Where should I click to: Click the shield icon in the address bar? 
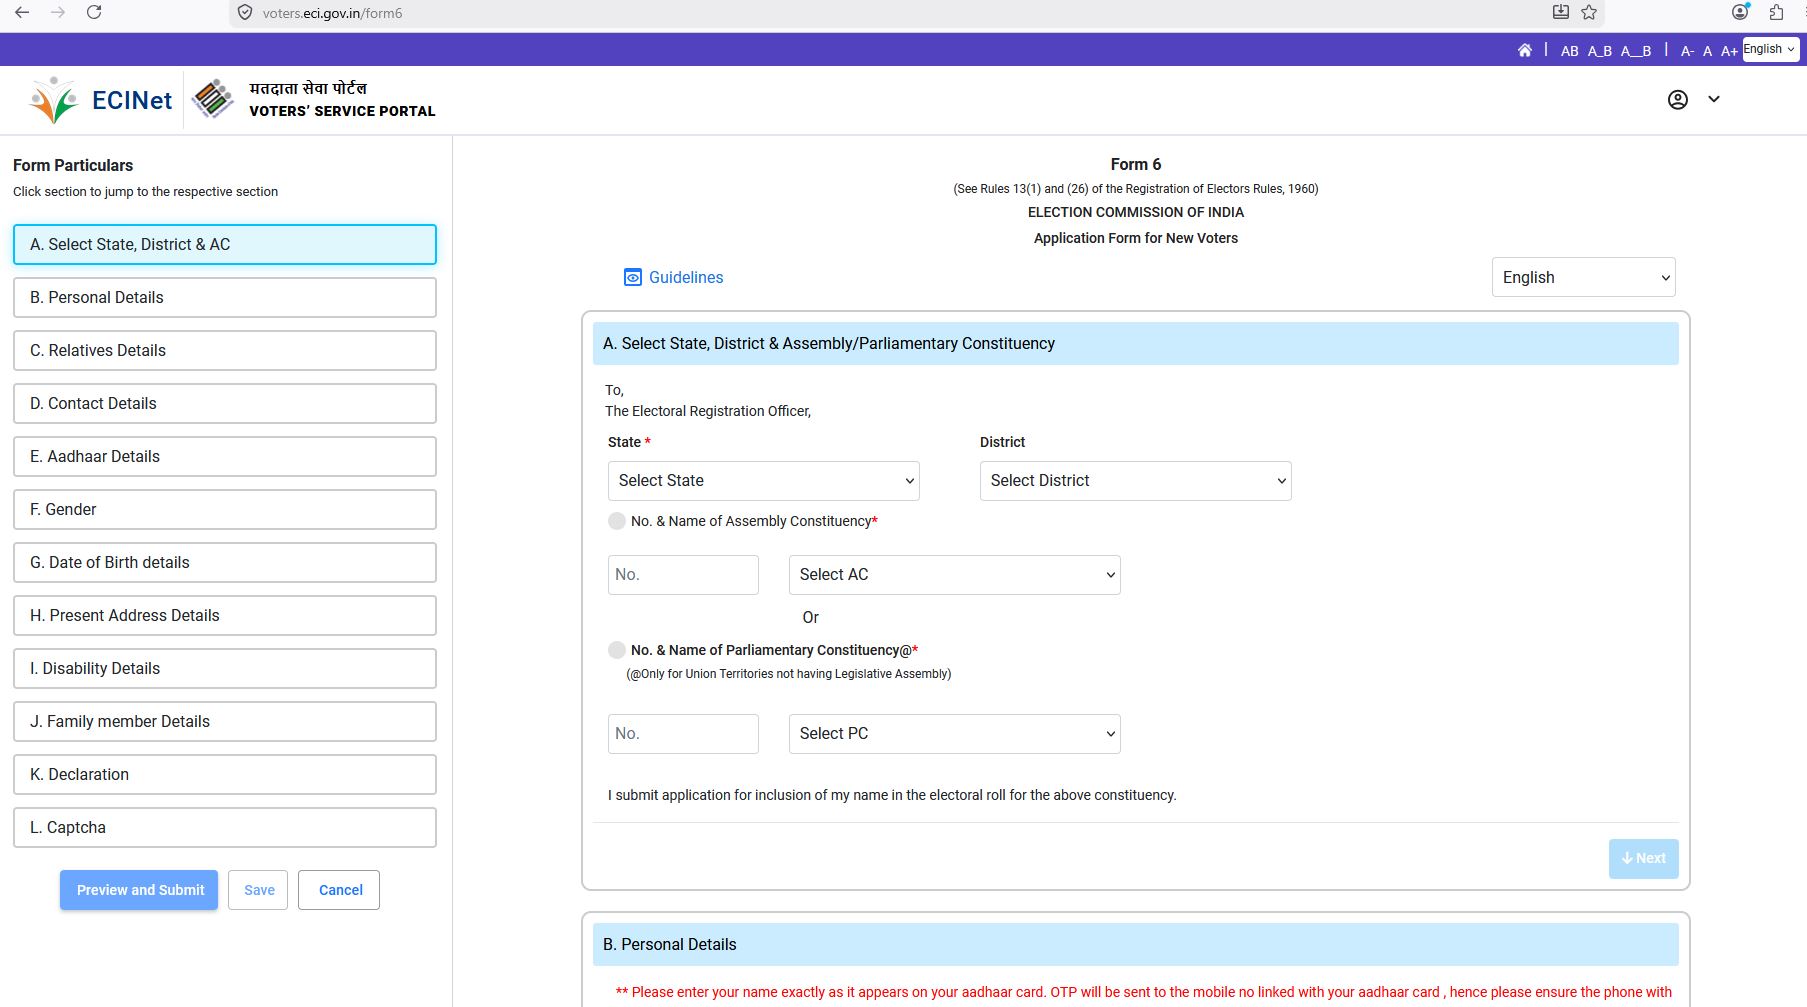(245, 13)
